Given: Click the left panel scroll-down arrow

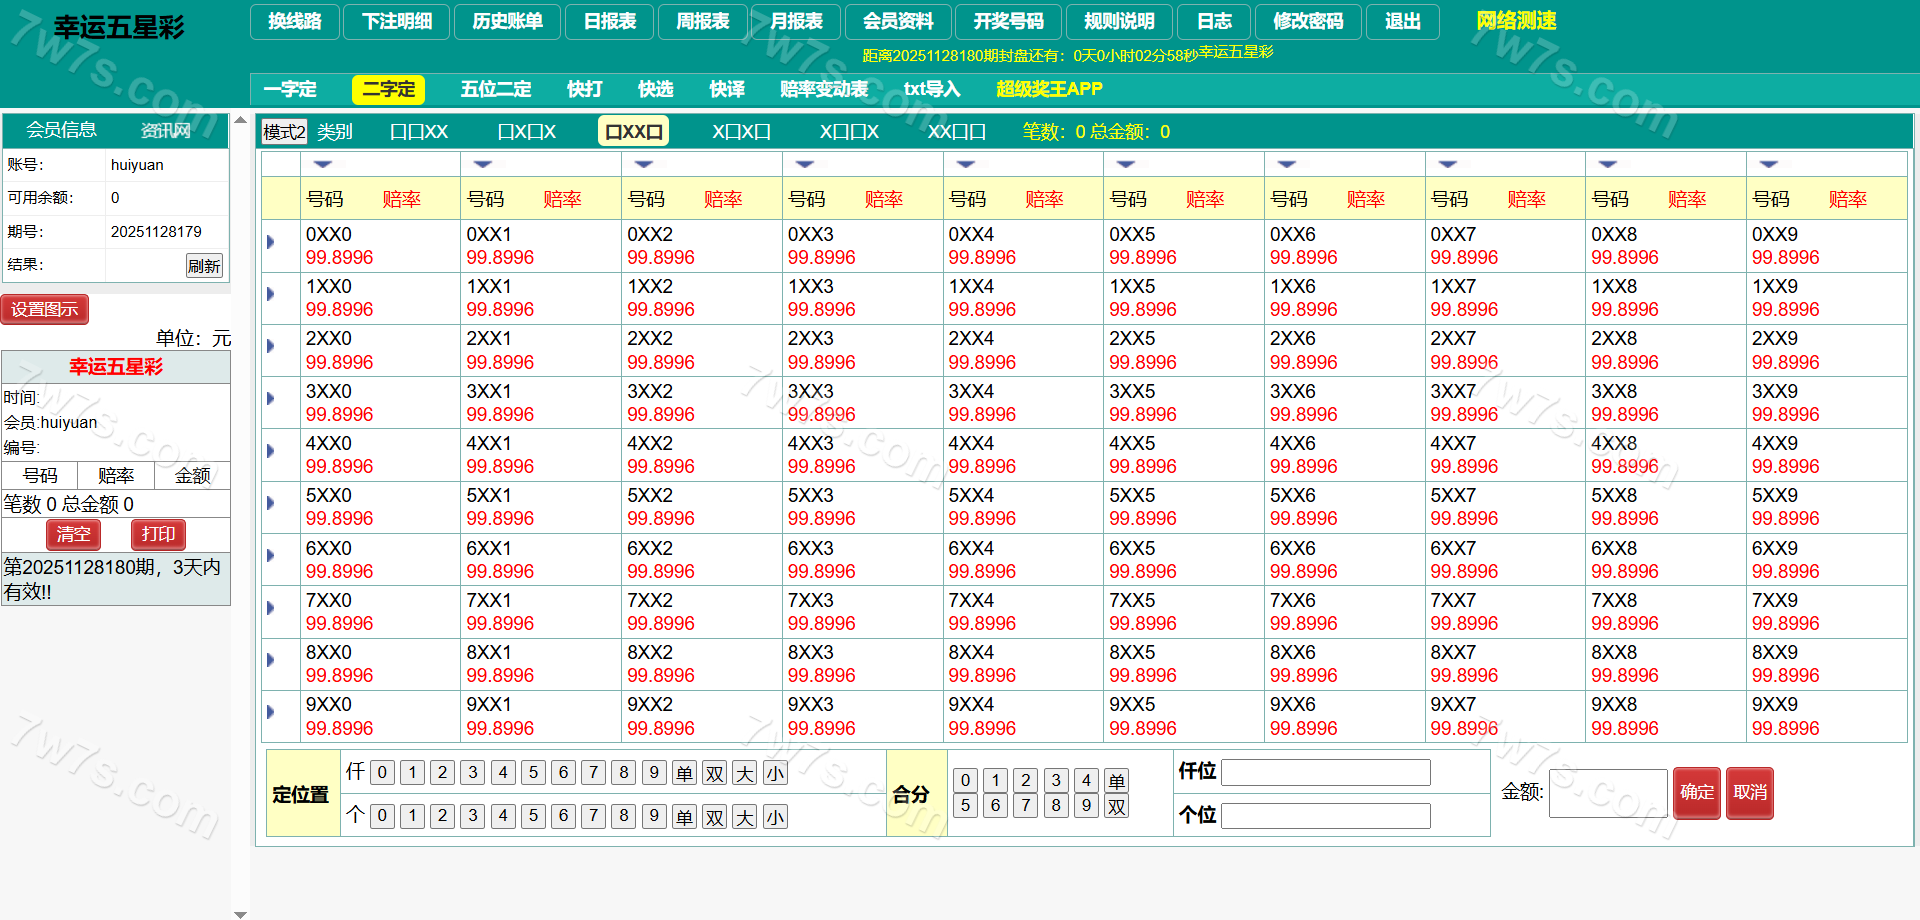Looking at the screenshot, I should (240, 914).
